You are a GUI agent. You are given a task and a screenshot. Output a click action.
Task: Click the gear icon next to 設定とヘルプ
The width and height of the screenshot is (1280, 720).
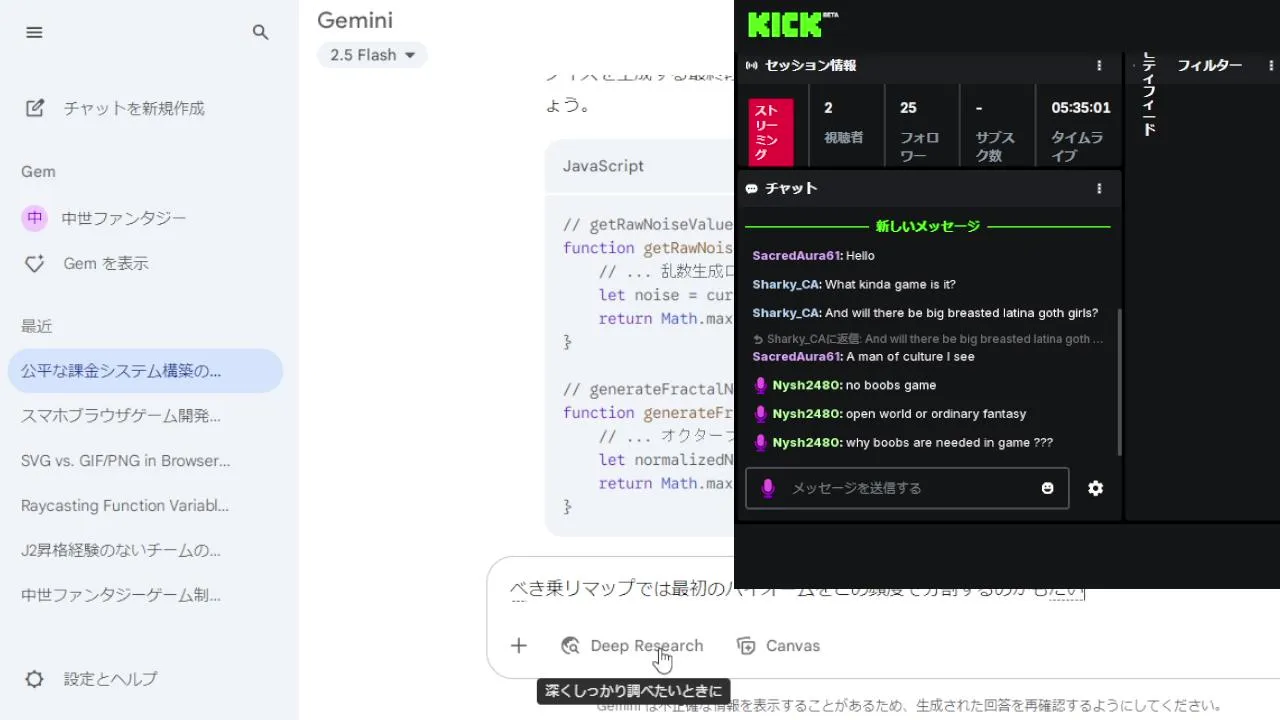tap(34, 679)
